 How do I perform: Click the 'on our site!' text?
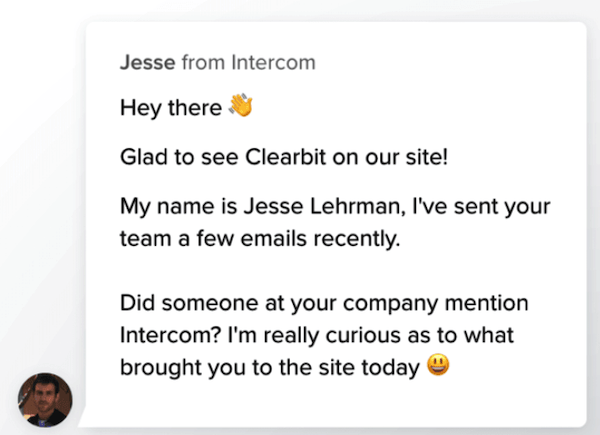[x=390, y=157]
